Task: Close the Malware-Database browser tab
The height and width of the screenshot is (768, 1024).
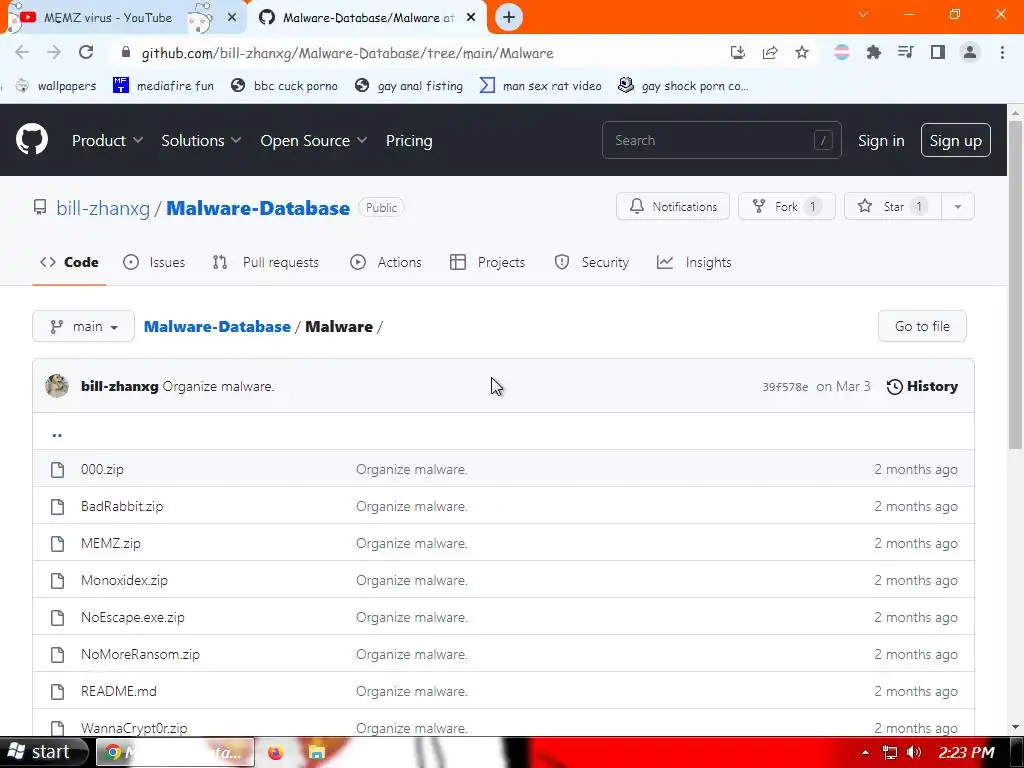Action: click(471, 18)
